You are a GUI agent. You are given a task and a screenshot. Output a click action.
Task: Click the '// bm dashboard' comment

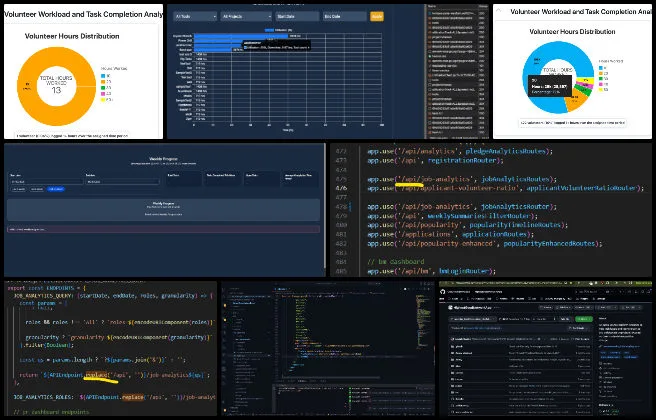pos(395,262)
